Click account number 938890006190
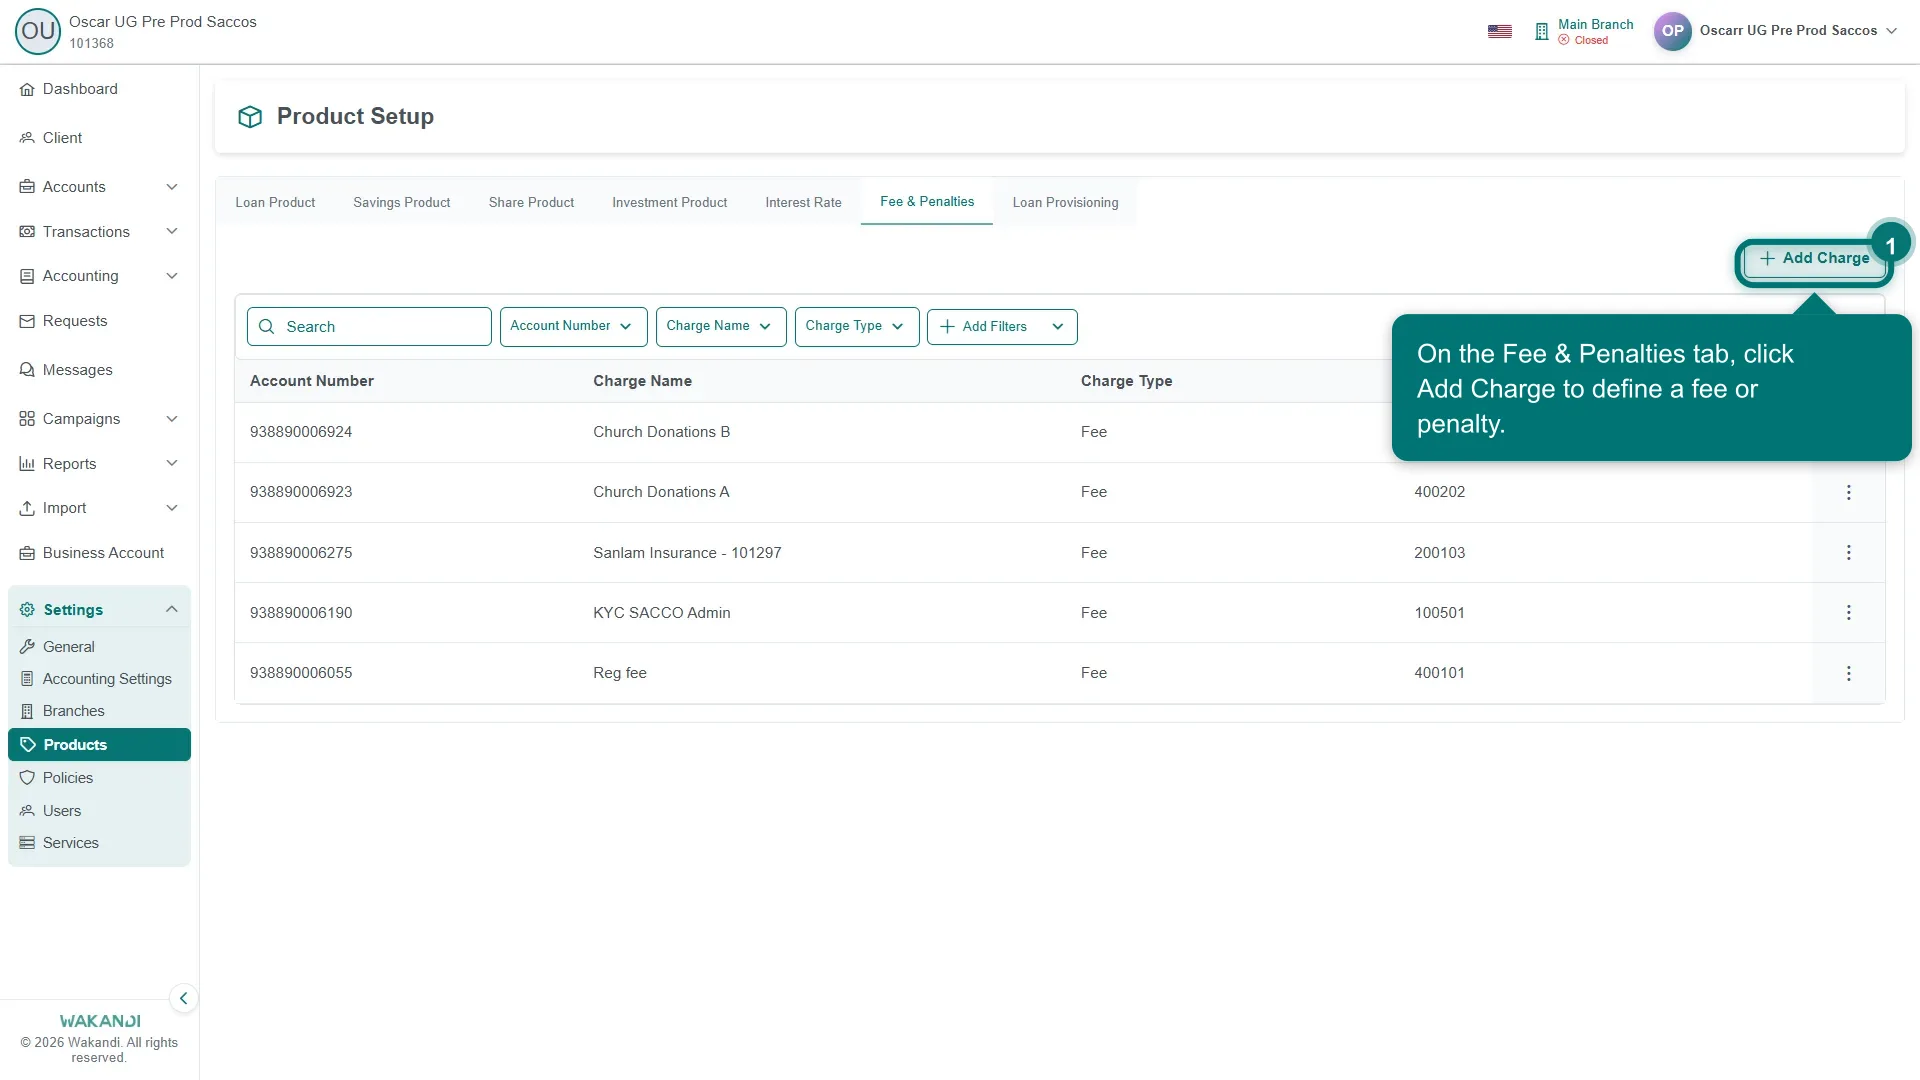This screenshot has height=1080, width=1920. pyautogui.click(x=301, y=613)
